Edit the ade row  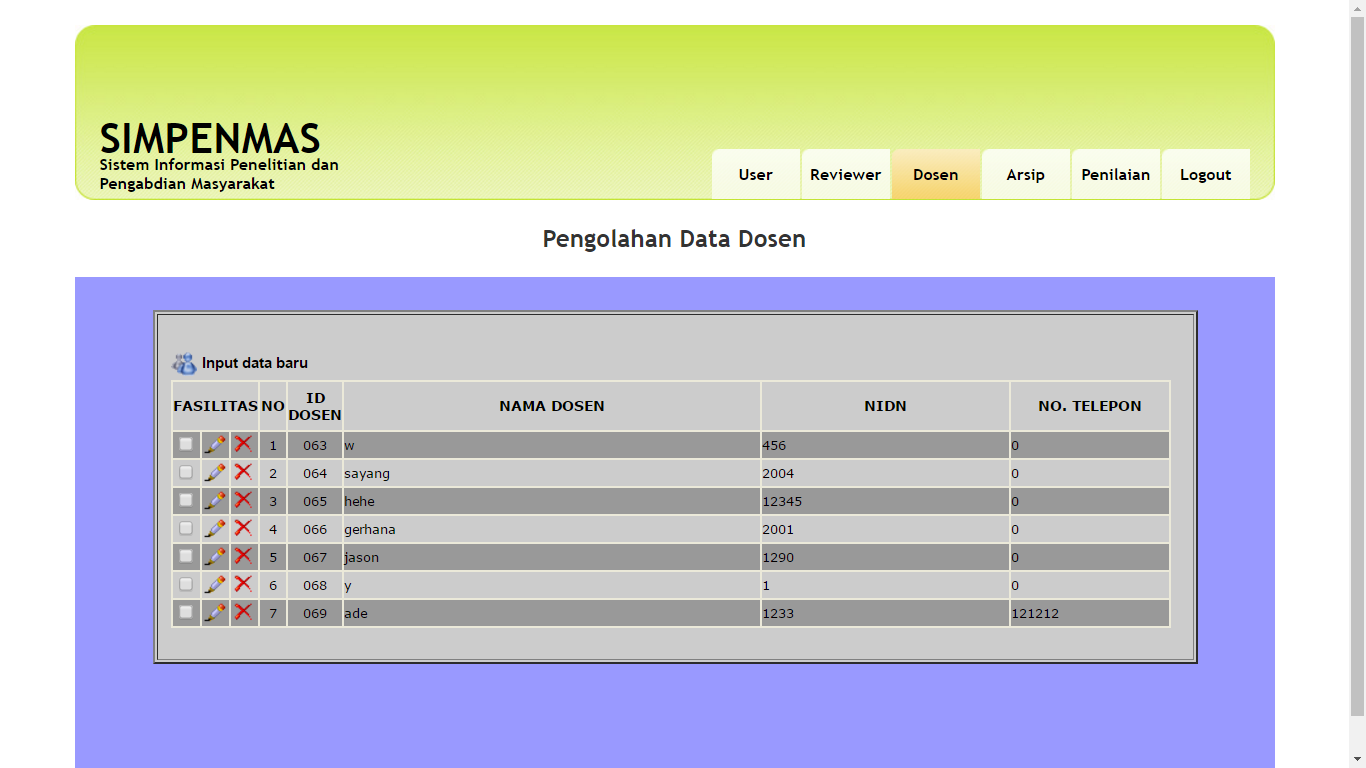pyautogui.click(x=215, y=612)
